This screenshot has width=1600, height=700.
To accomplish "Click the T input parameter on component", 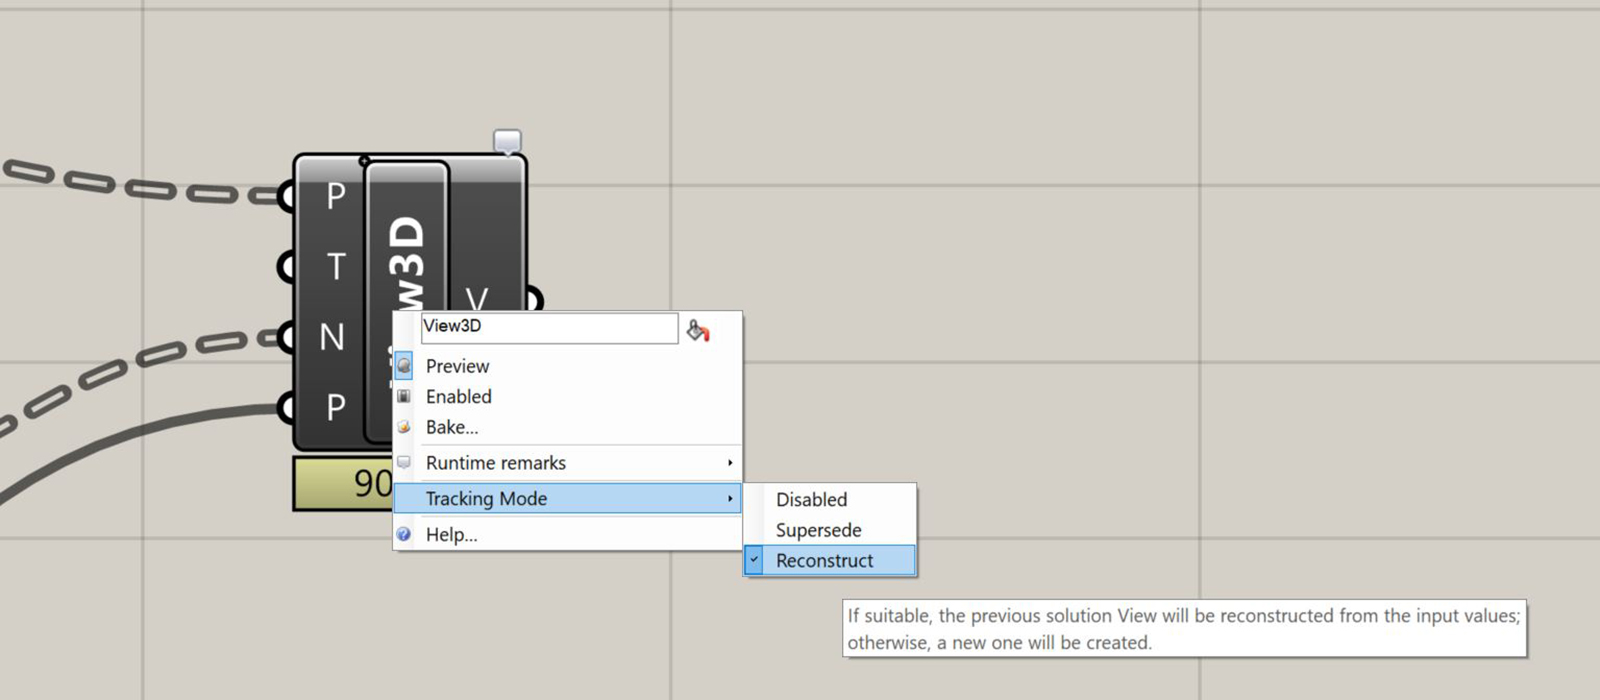I will 335,267.
